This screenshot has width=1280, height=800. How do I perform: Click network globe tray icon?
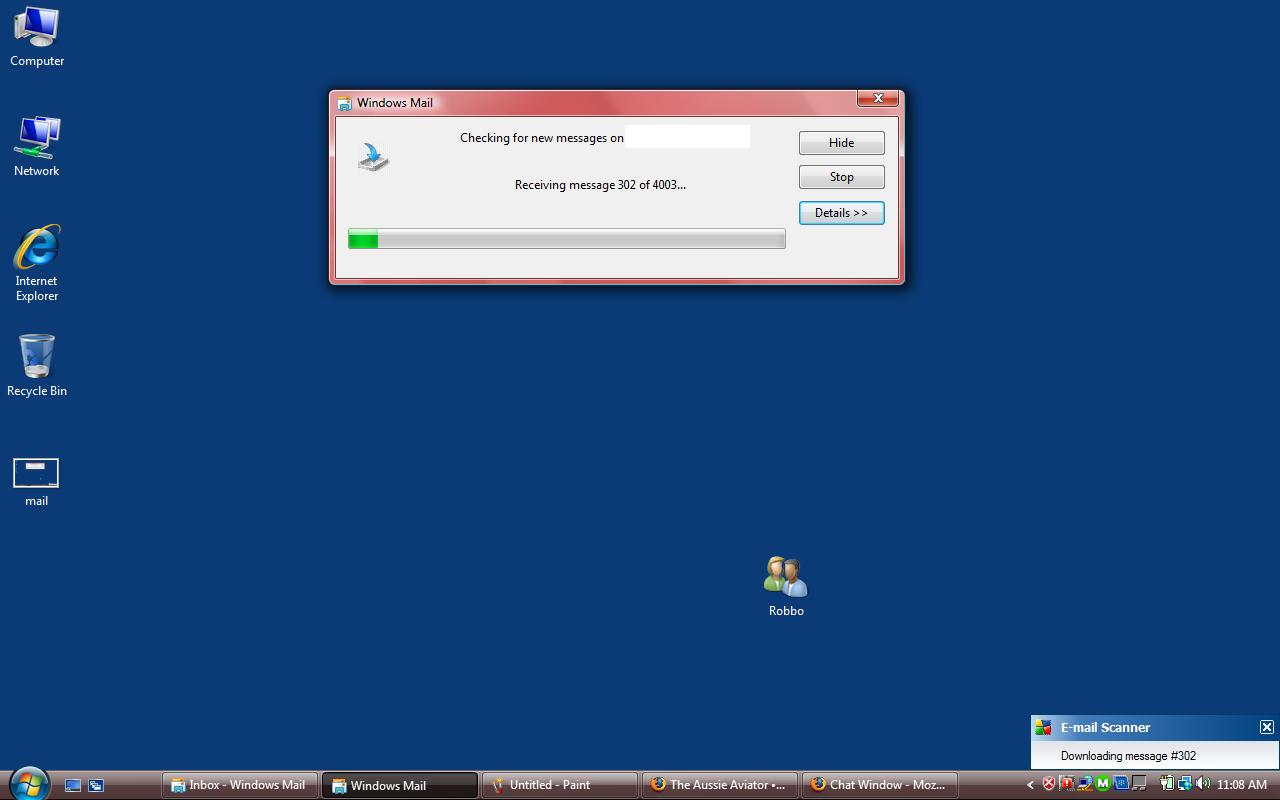(1184, 784)
